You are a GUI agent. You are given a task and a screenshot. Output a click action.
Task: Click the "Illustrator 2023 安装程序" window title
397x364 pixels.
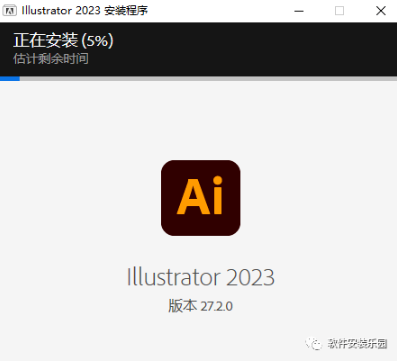coord(85,11)
